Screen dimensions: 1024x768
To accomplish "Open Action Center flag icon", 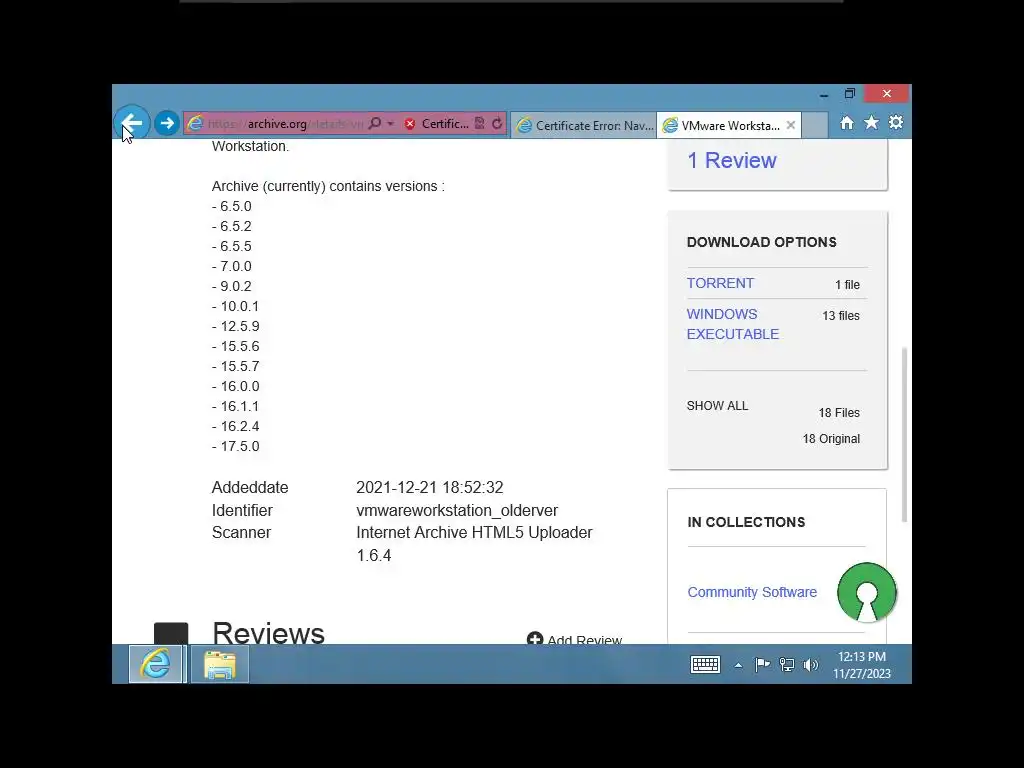I will tap(762, 665).
